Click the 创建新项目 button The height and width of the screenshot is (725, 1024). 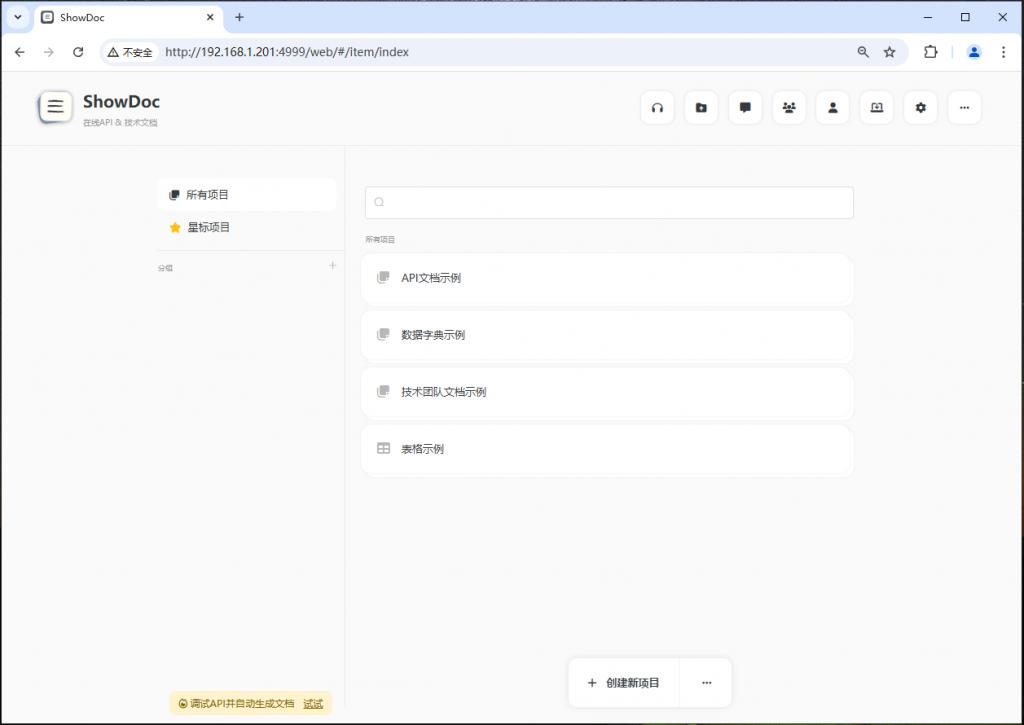coord(622,682)
